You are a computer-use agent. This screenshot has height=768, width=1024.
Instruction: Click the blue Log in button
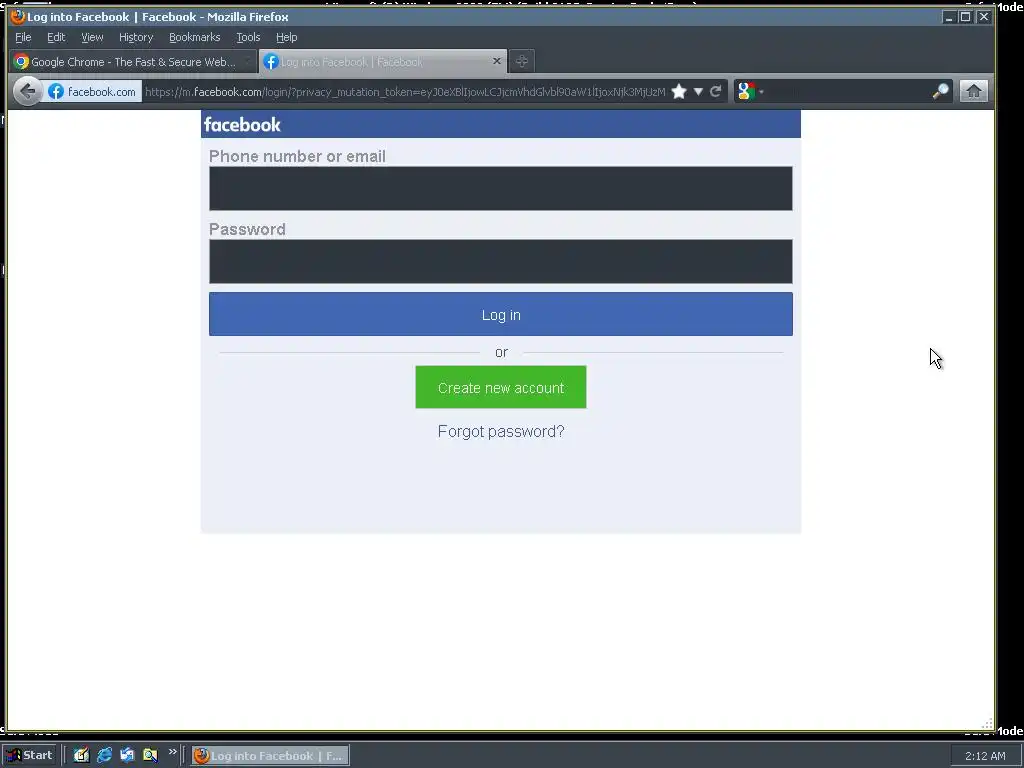click(x=501, y=314)
